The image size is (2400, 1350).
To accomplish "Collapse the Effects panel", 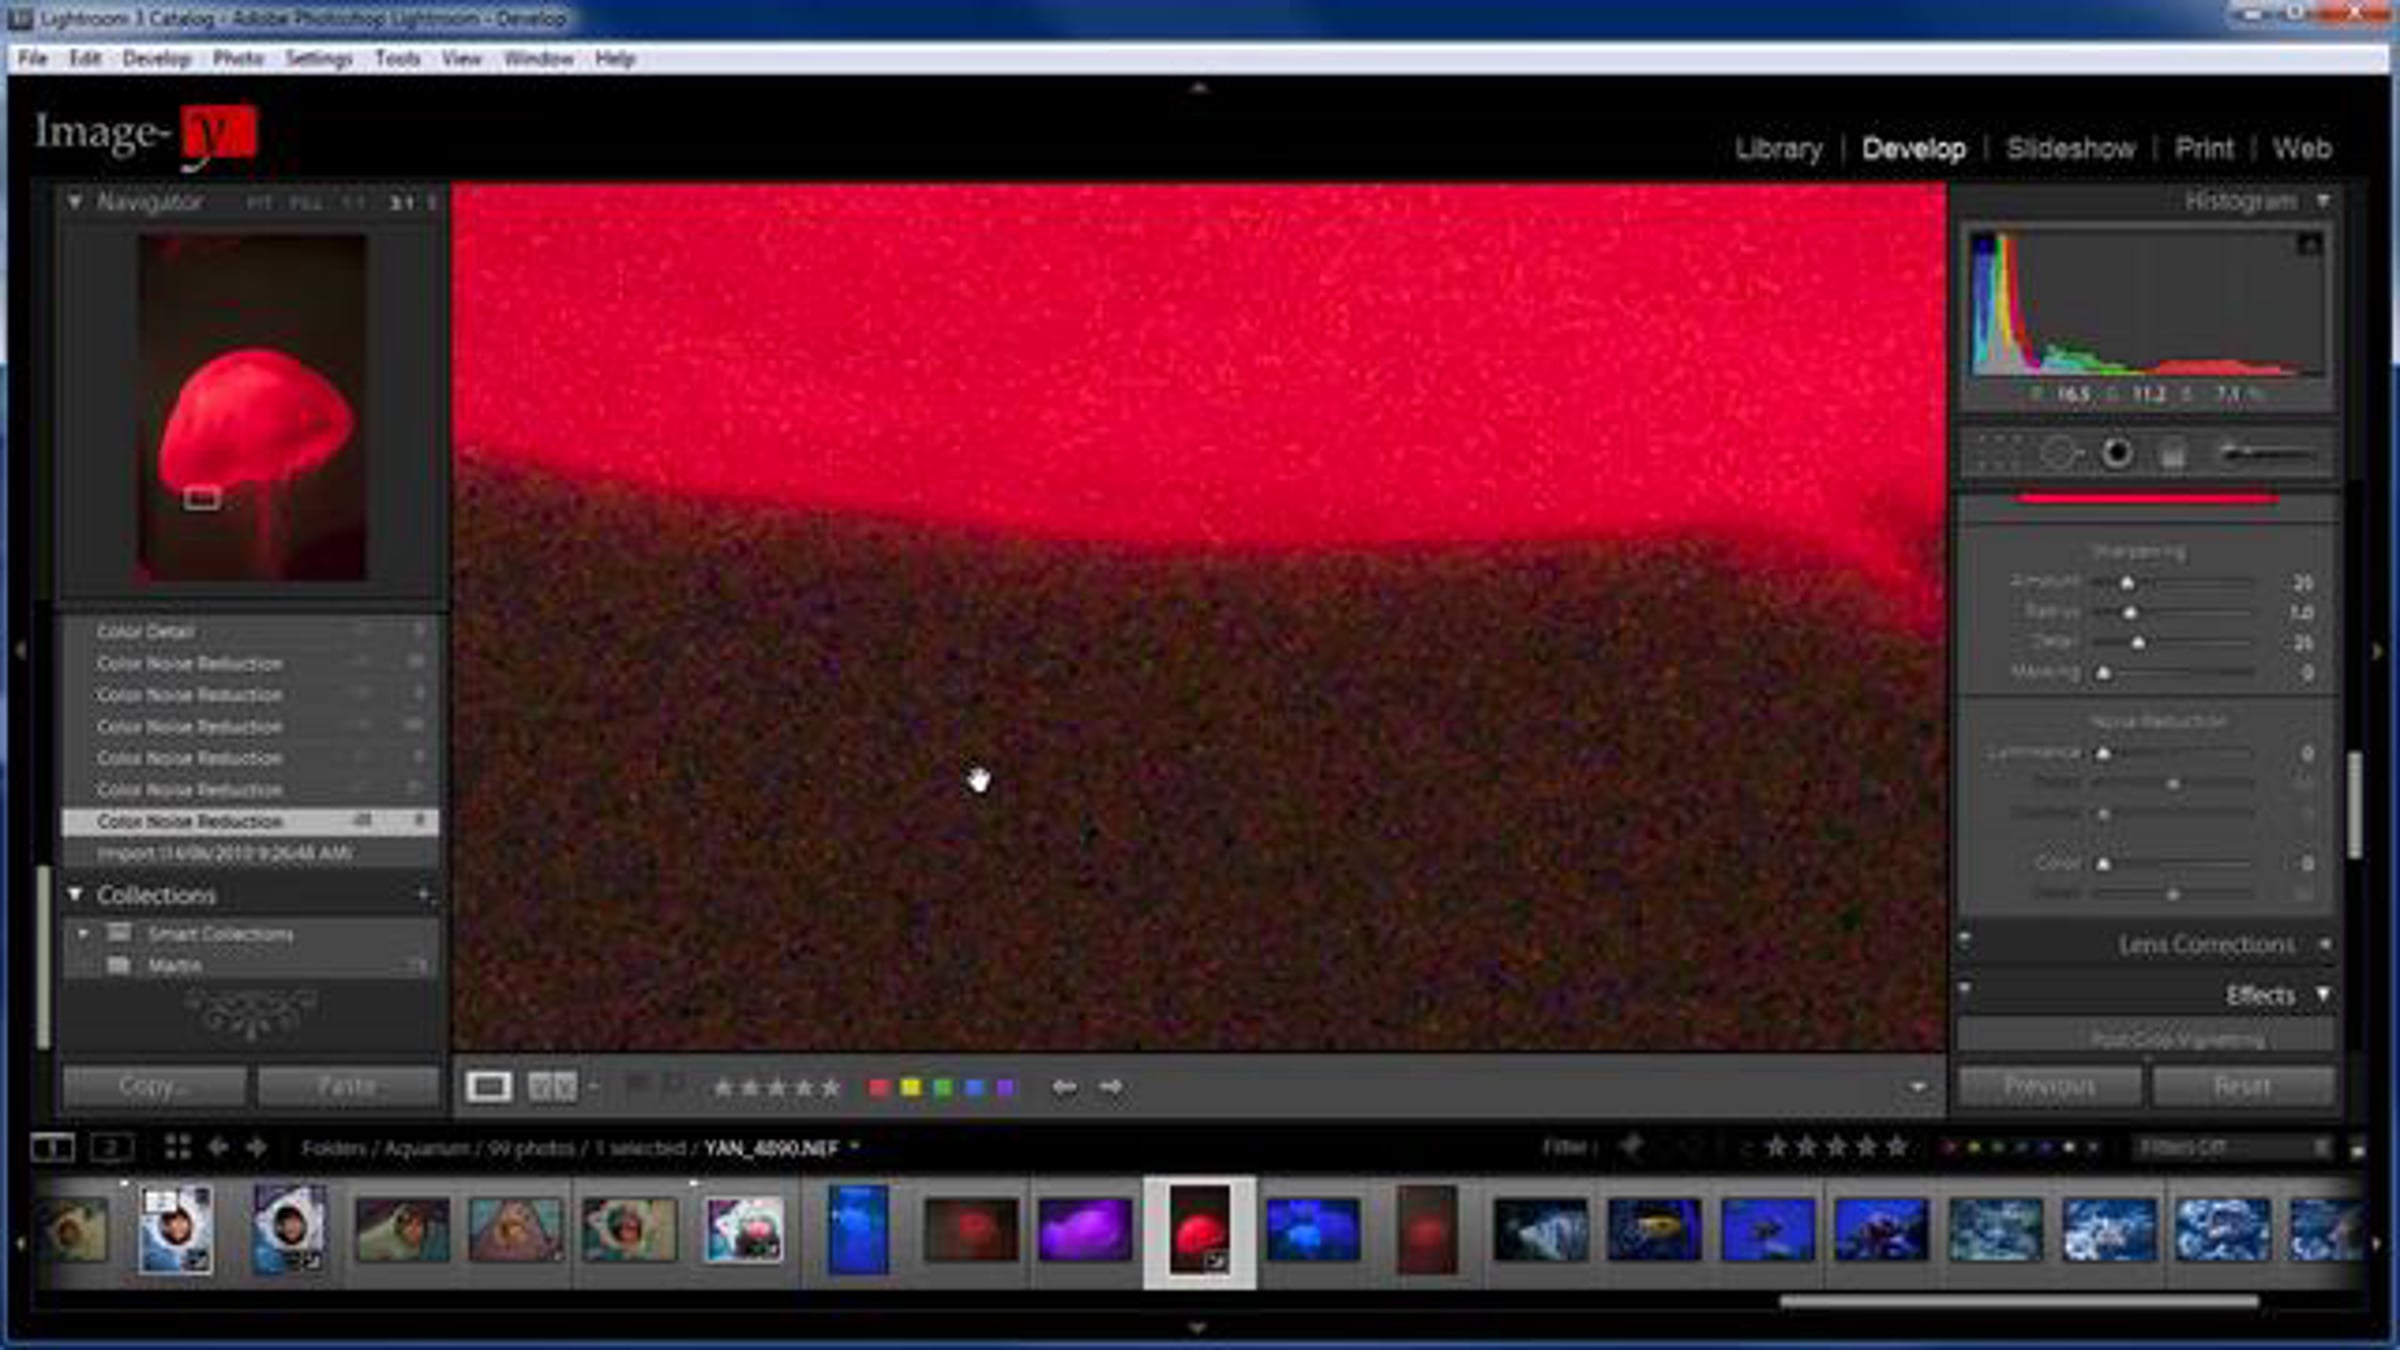I will [x=2323, y=994].
